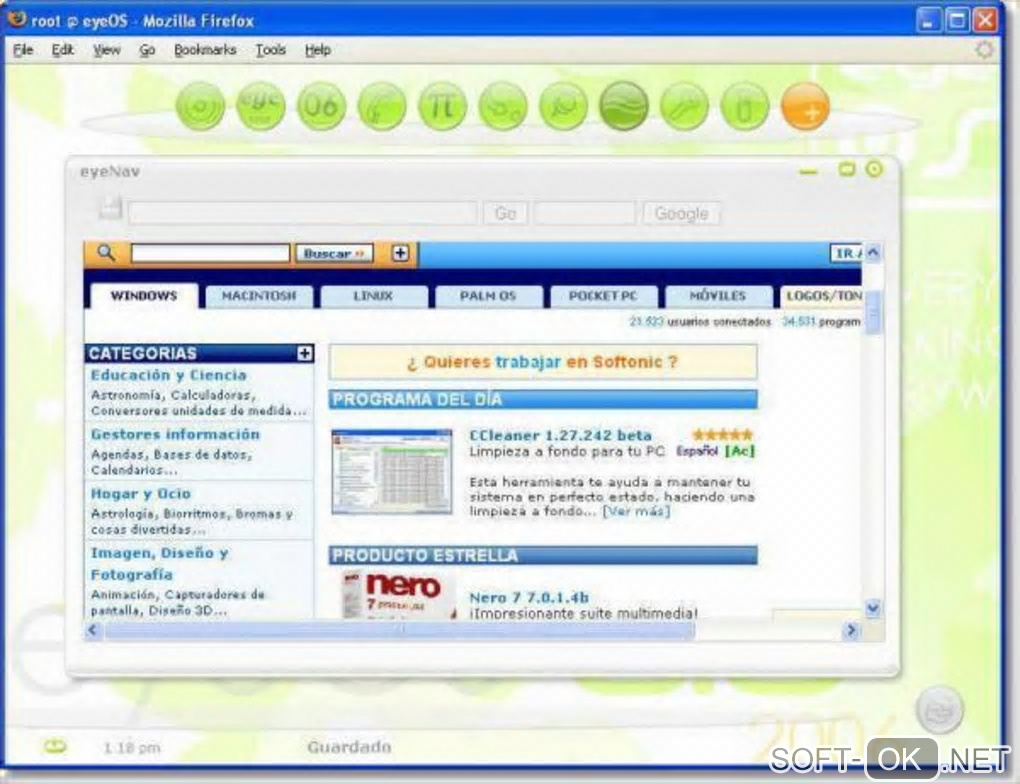Screen dimensions: 1020x784
Task: Click '¿Quieres trabajar en Softonic?' banner
Action: tap(543, 362)
